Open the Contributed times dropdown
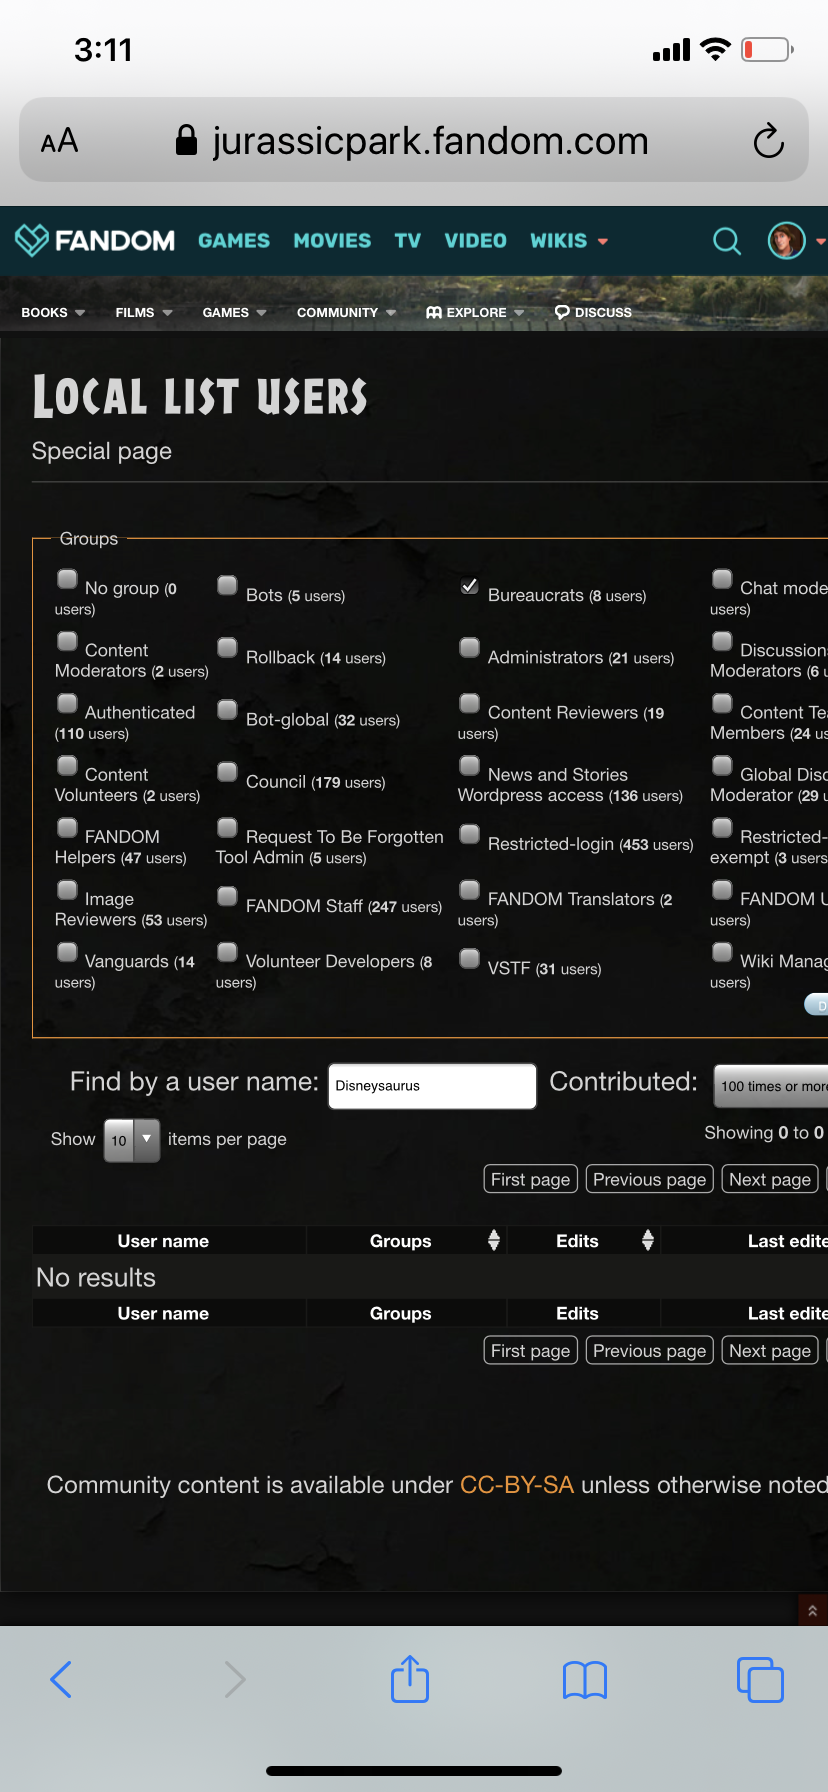828x1792 pixels. click(x=771, y=1086)
